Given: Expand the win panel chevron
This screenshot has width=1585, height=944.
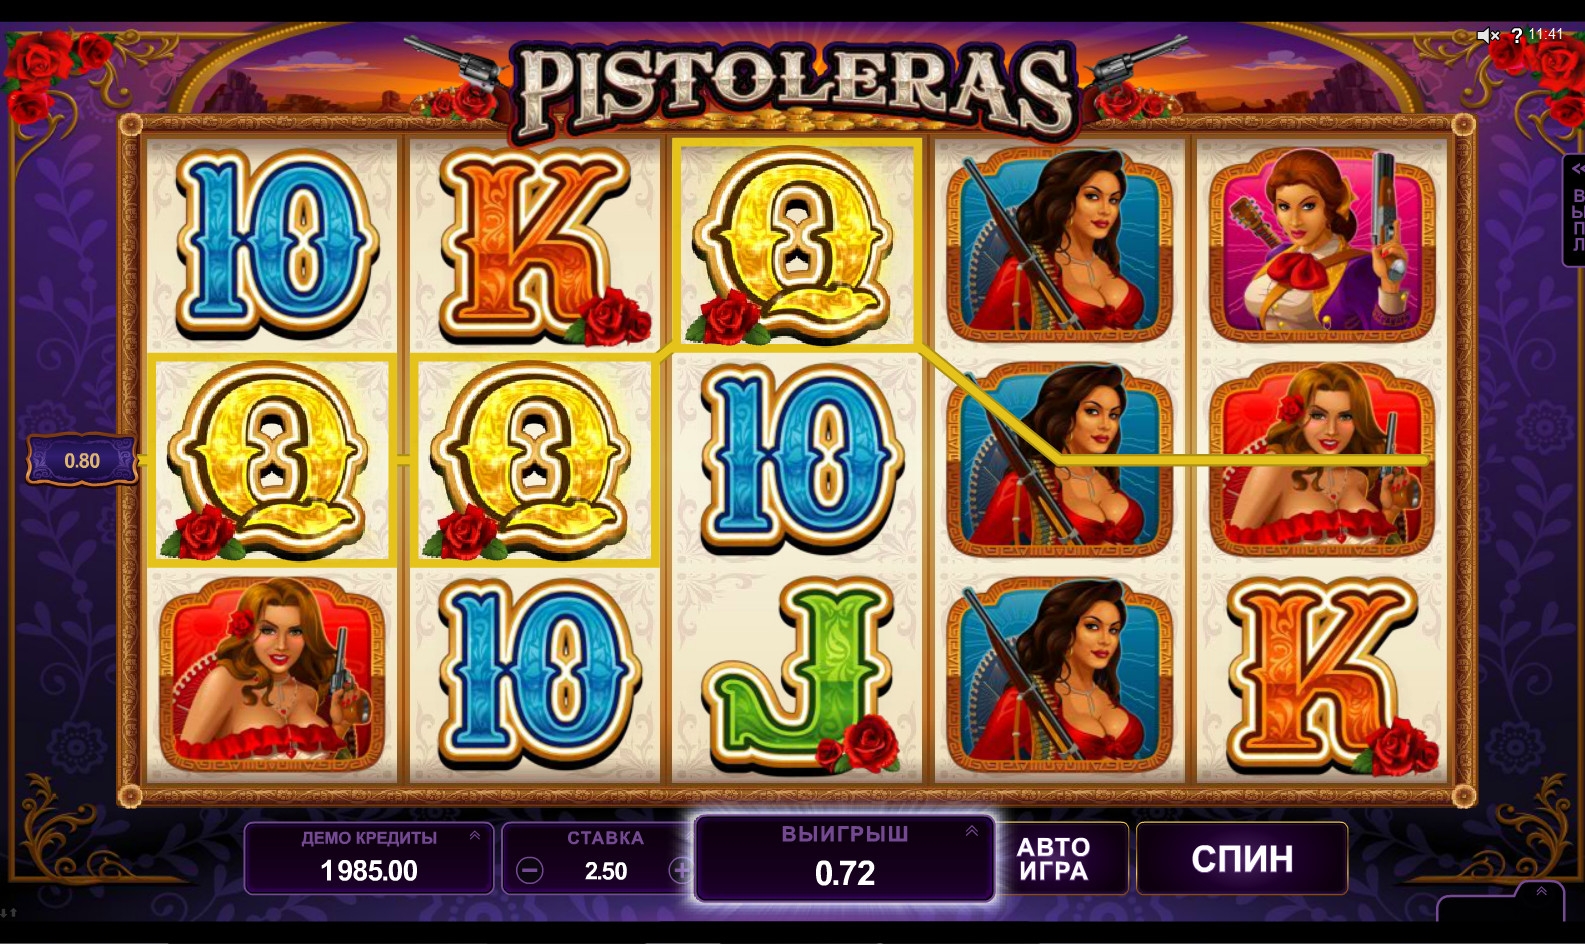Looking at the screenshot, I should tap(971, 831).
